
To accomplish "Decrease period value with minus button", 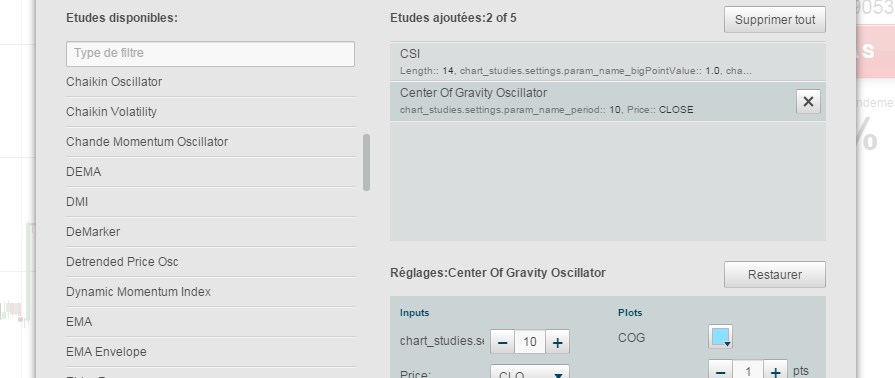I will click(x=502, y=342).
